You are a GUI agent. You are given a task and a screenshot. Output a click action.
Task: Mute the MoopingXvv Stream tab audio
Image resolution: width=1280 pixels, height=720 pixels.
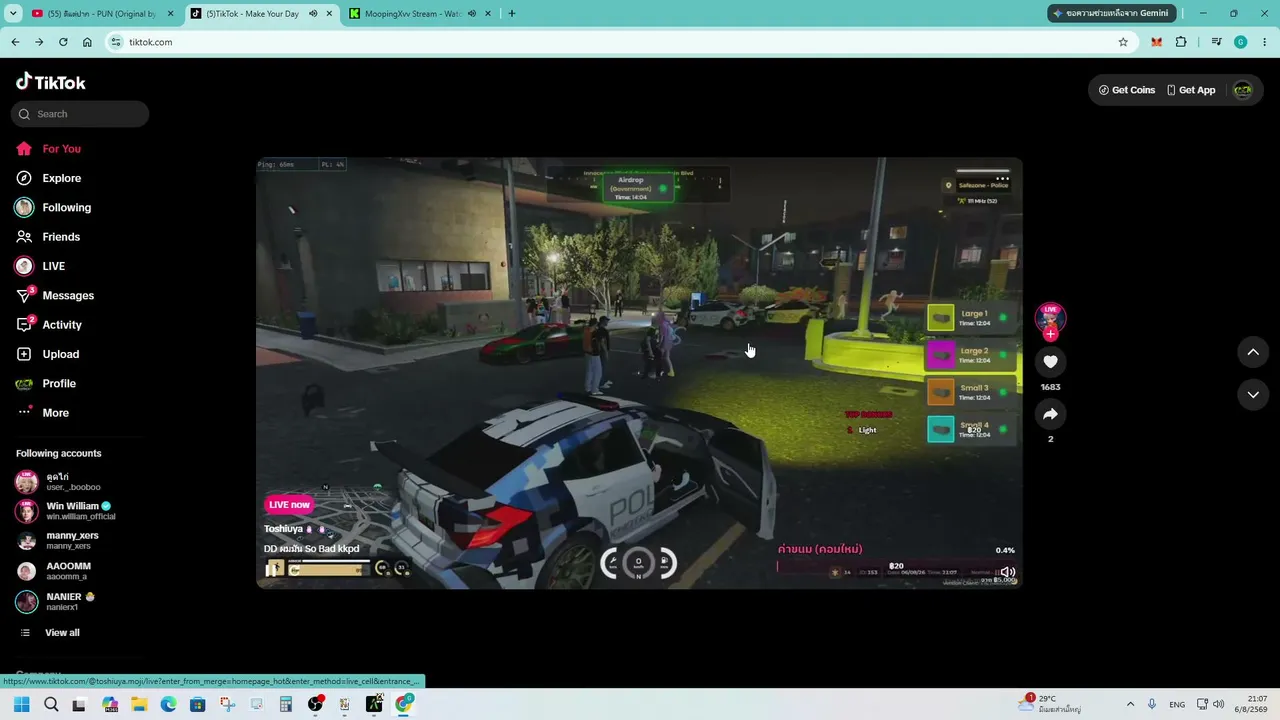point(472,14)
